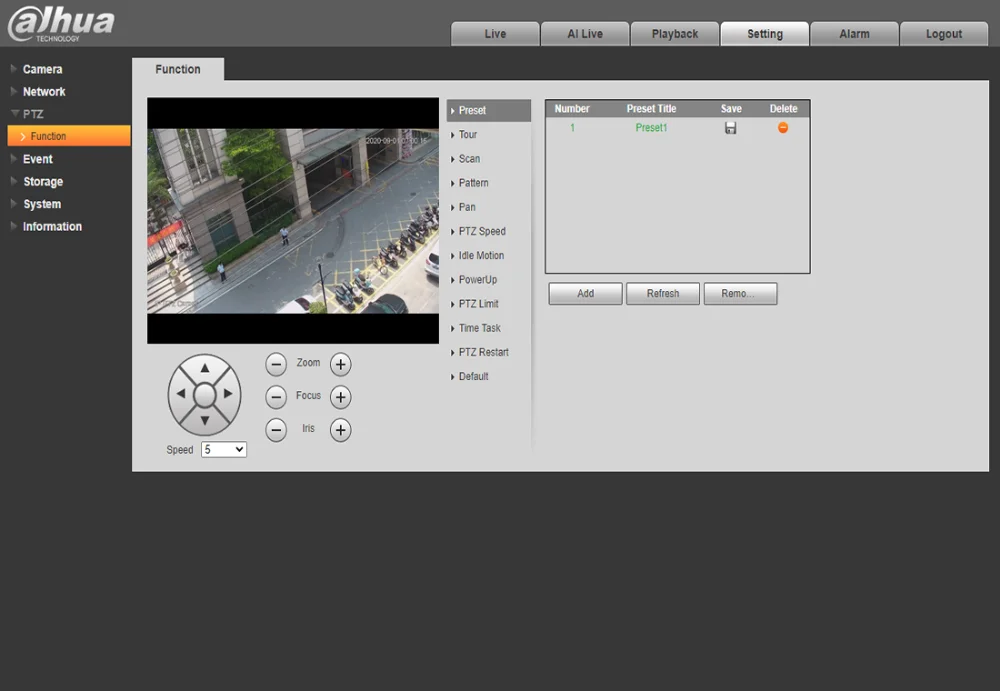1000x691 pixels.
Task: Pan camera left with PTZ left arrow
Action: tap(180, 394)
